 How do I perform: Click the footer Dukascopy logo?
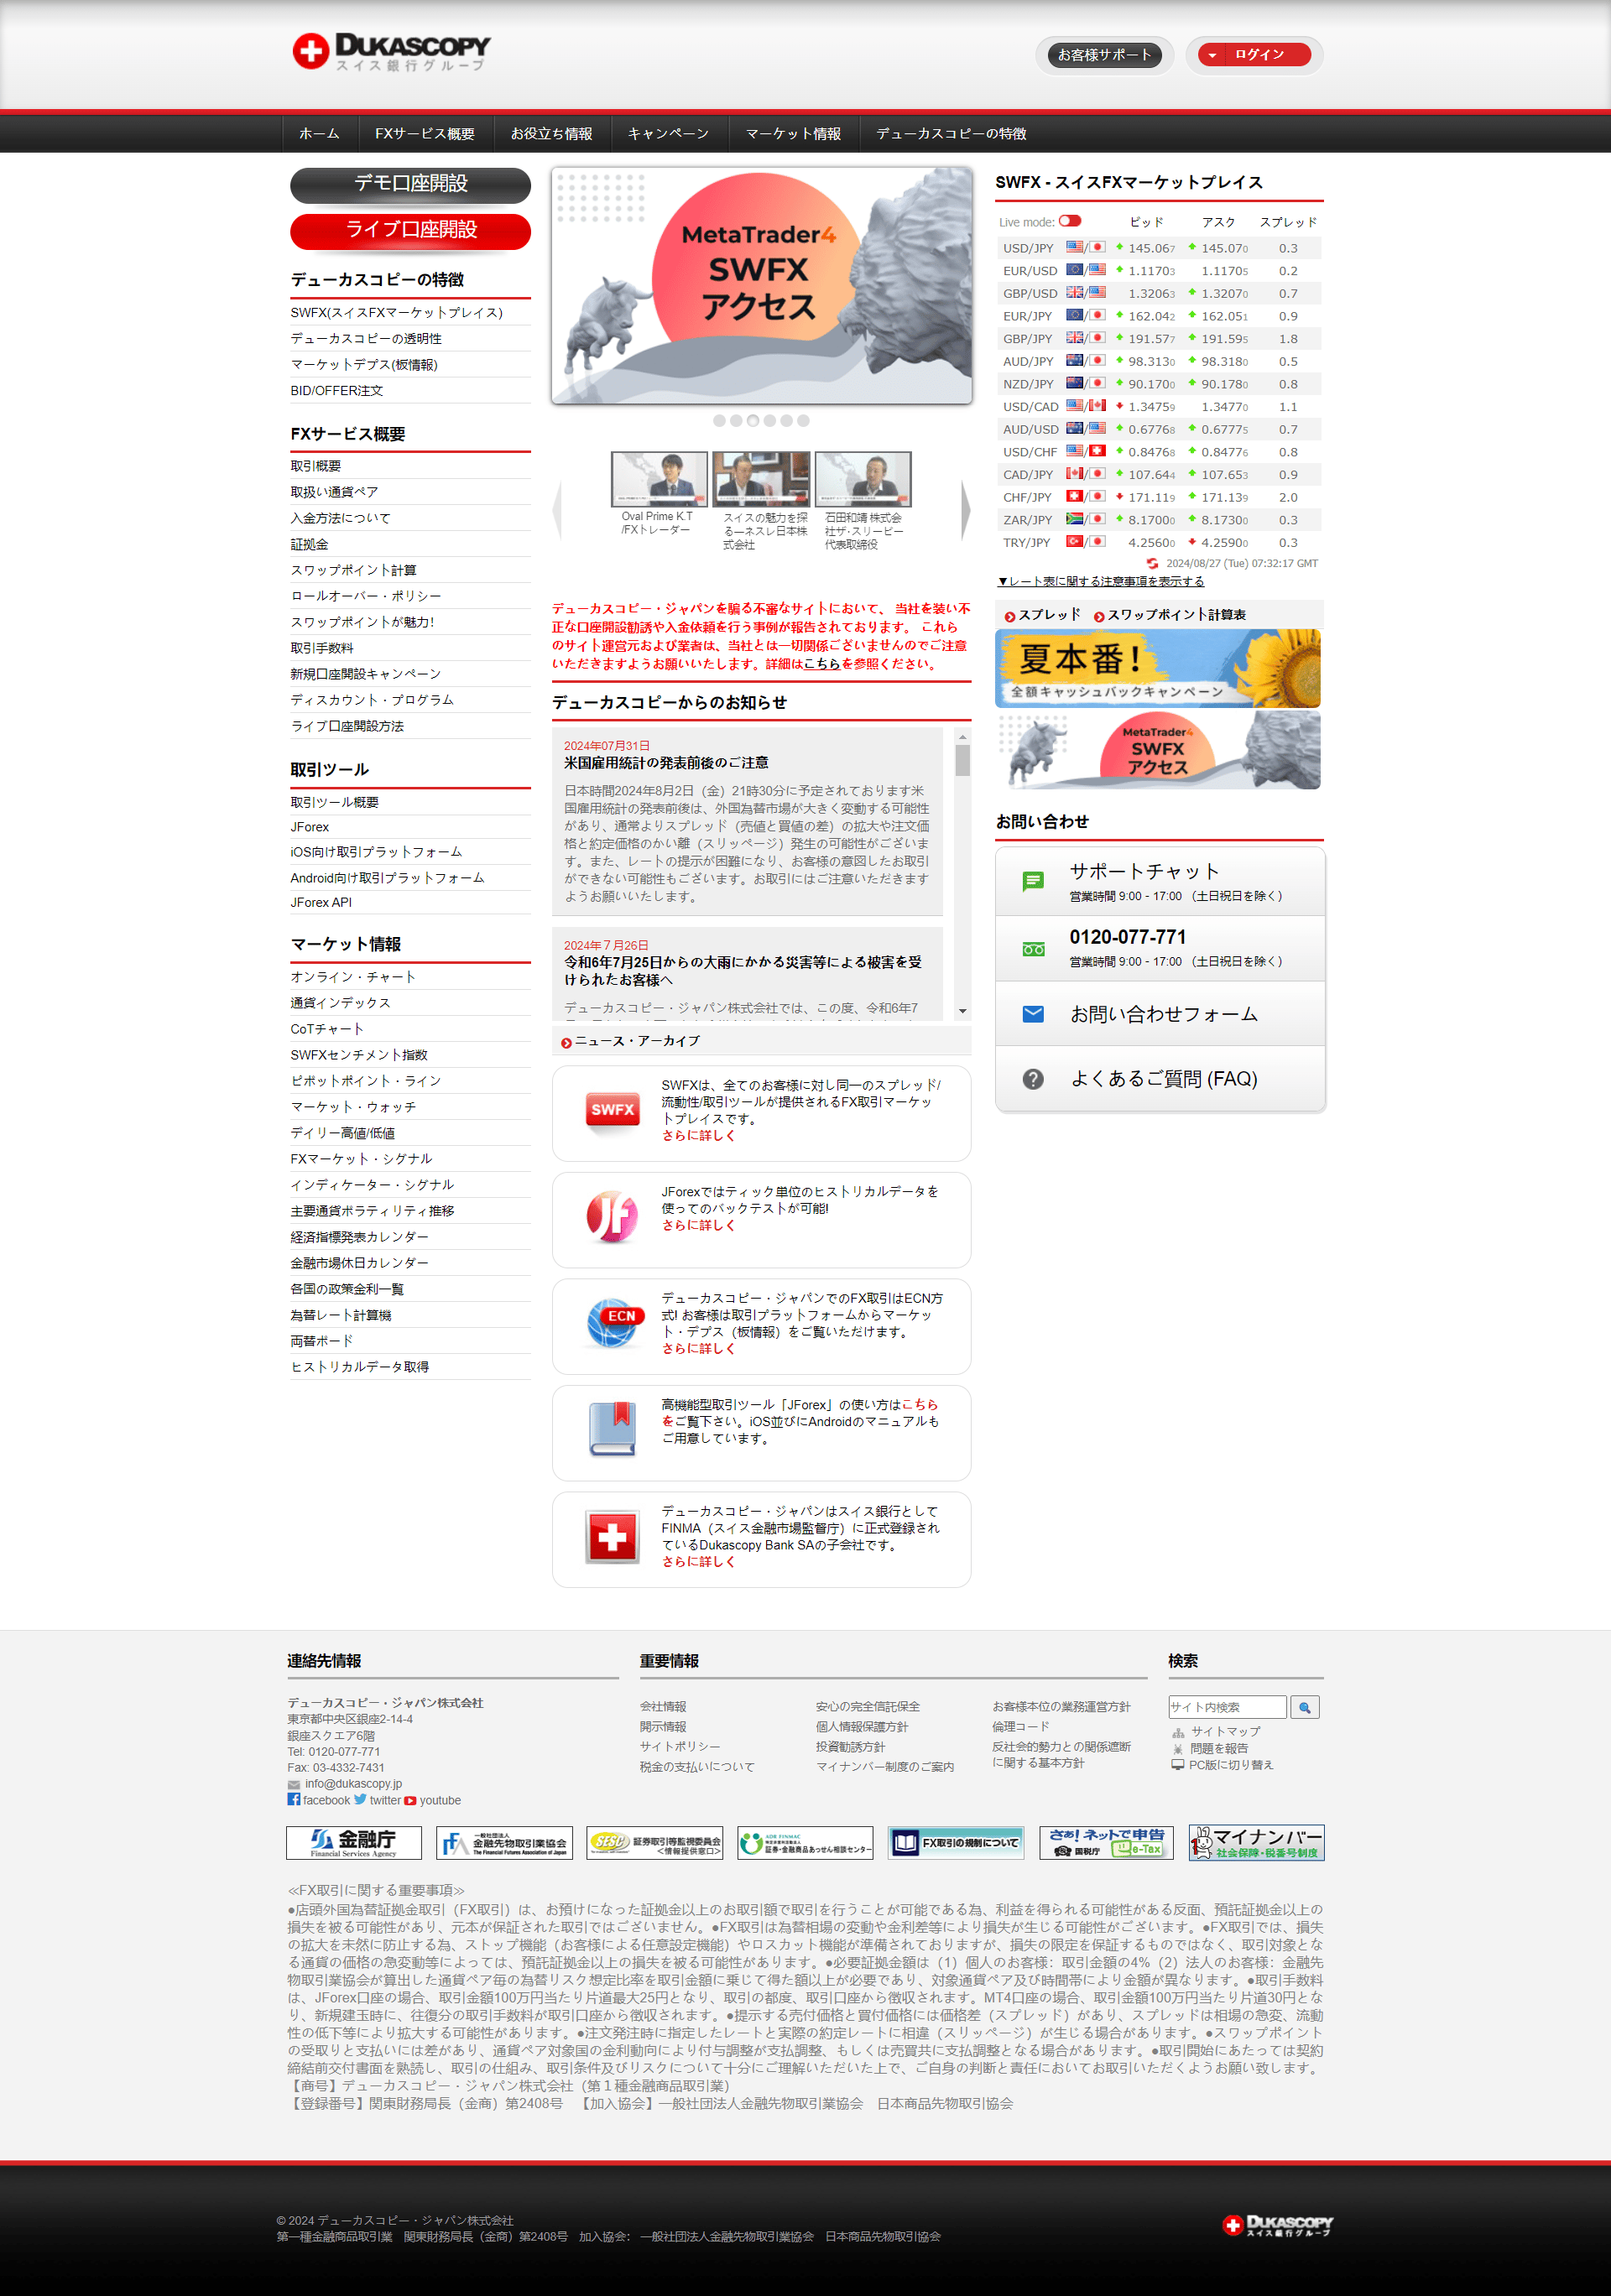click(x=1277, y=2225)
